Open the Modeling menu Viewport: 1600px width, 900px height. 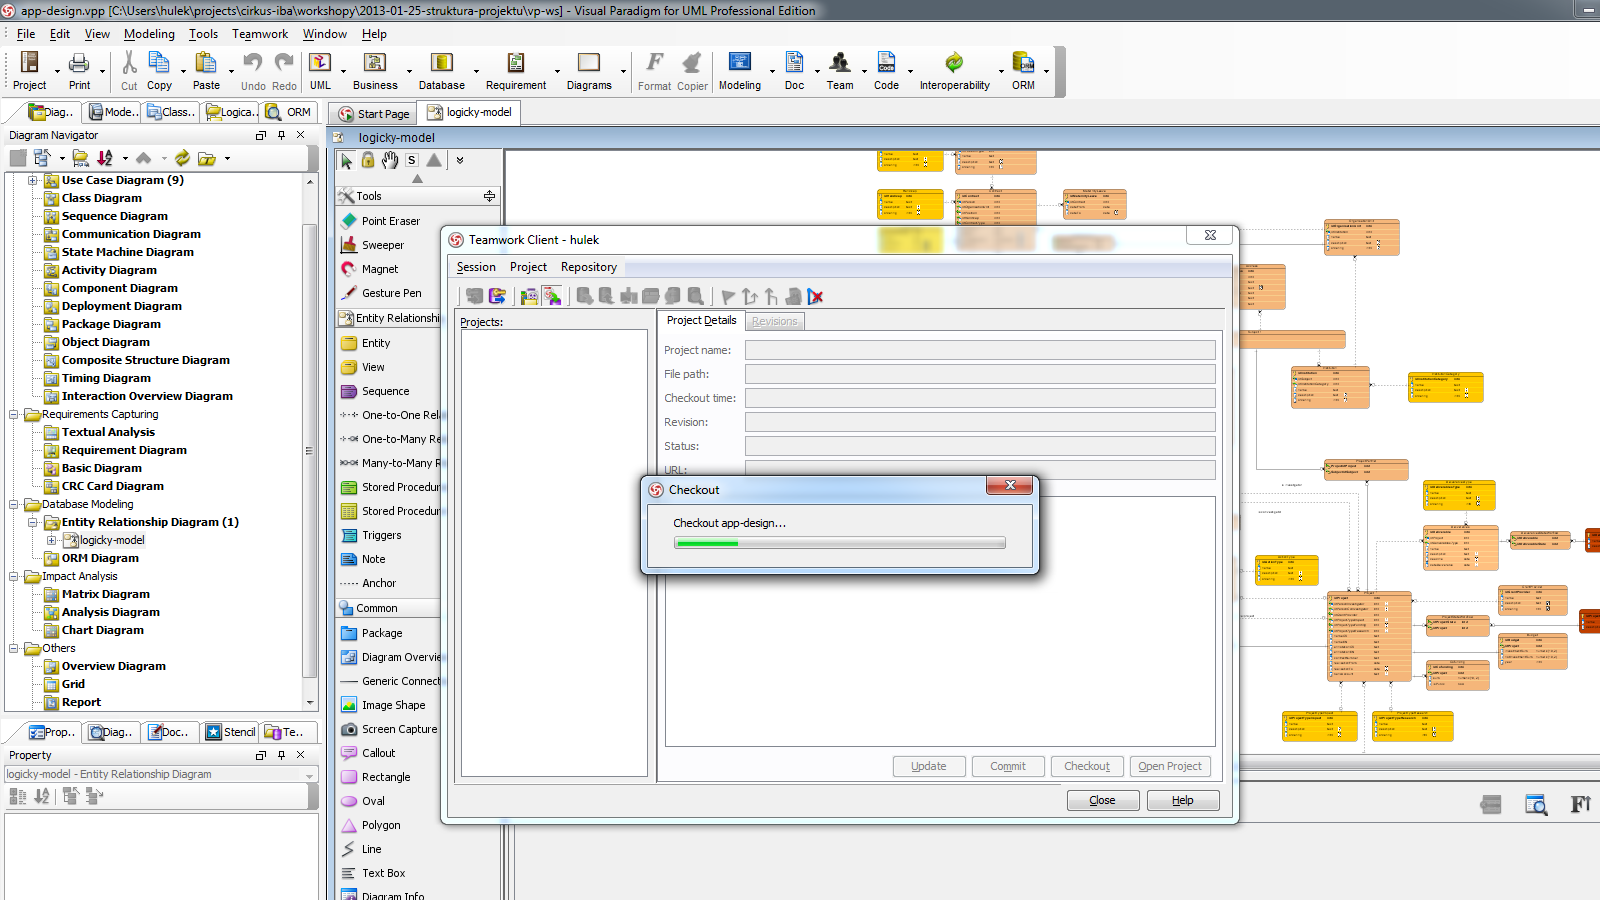coord(149,34)
